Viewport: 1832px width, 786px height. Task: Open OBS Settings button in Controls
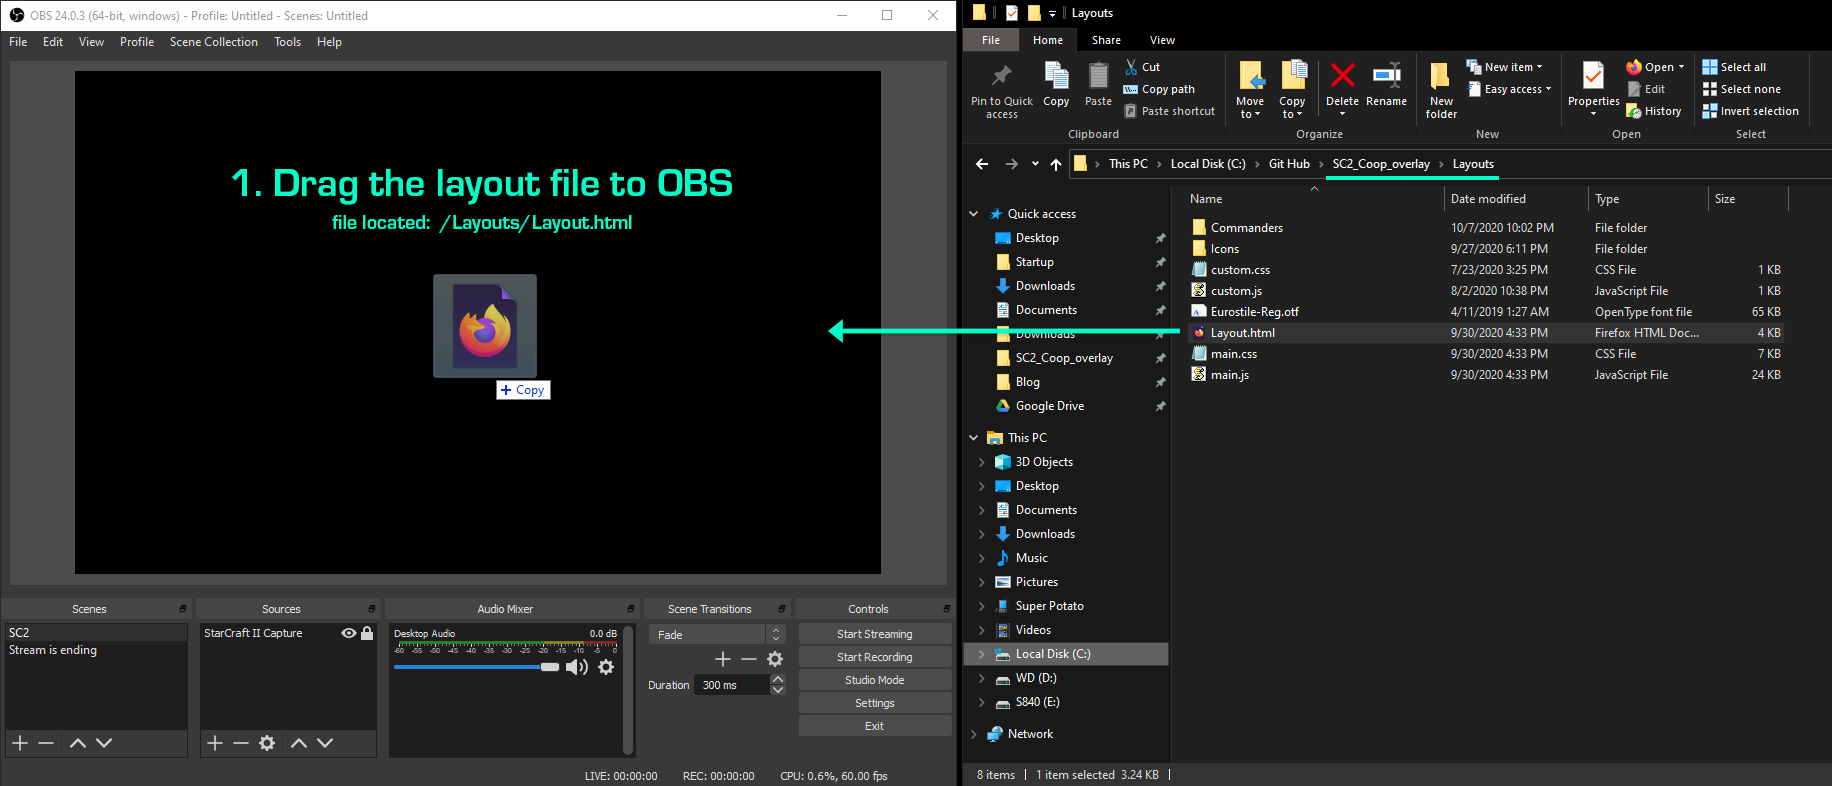point(875,703)
